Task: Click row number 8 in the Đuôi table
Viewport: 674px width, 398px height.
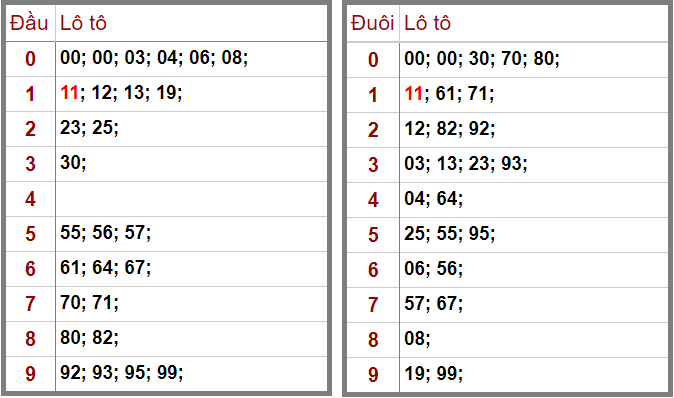Action: click(x=373, y=340)
